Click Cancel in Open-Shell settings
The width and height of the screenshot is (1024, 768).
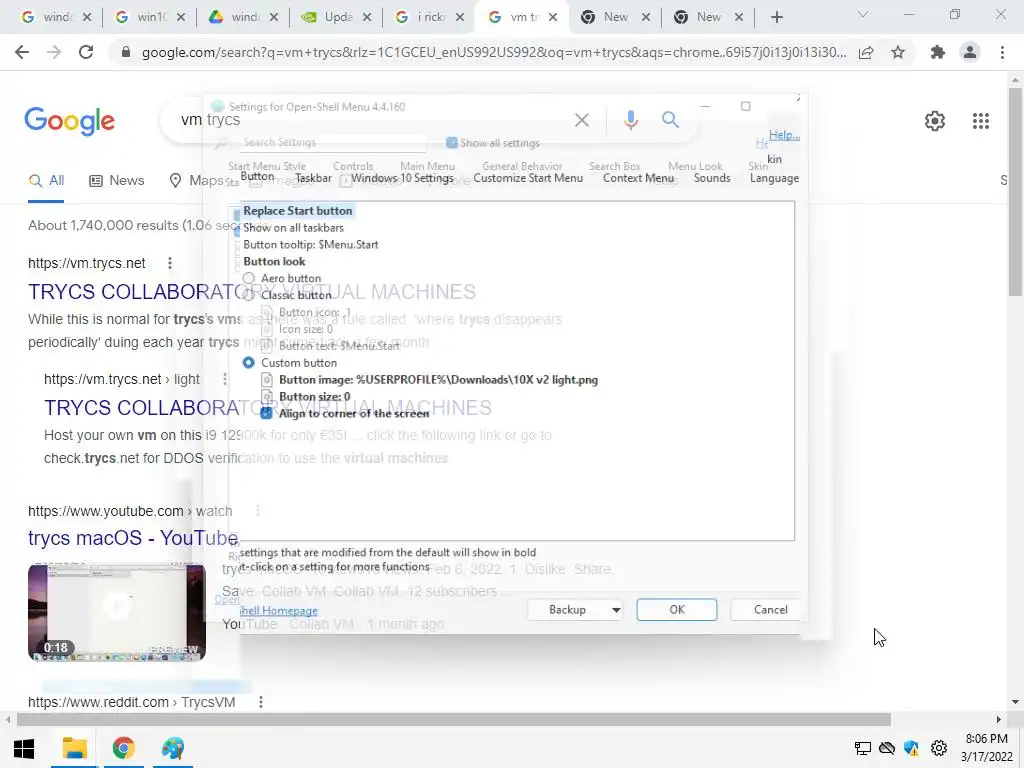(x=771, y=610)
